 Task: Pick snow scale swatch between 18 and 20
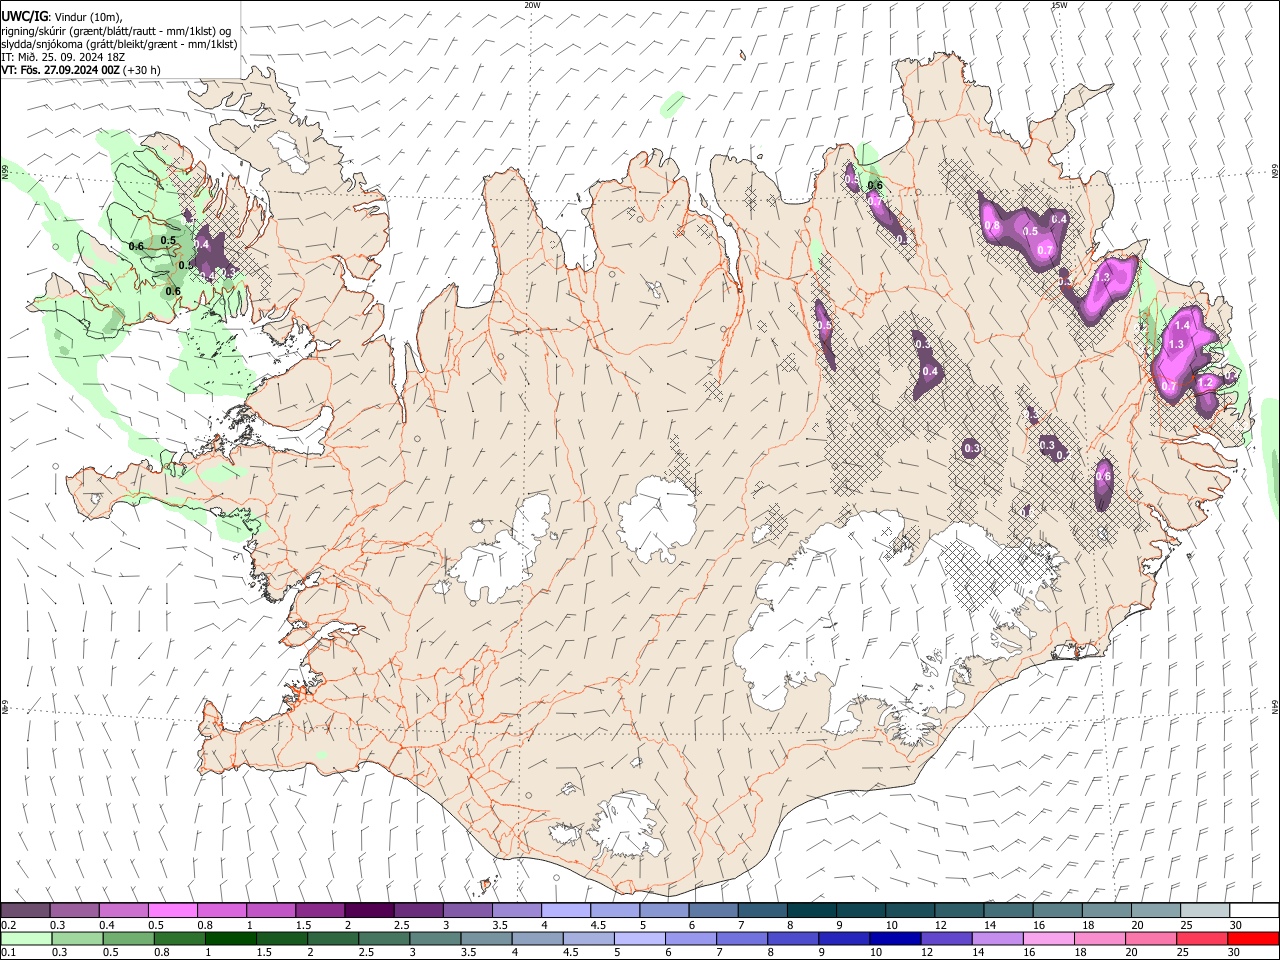point(1107,910)
